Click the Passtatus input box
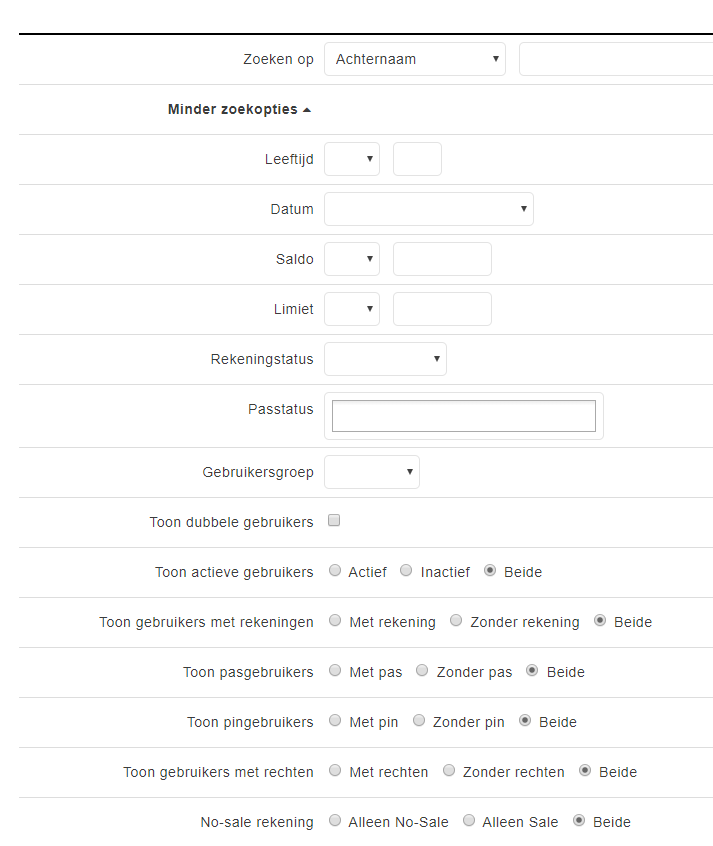 coord(463,416)
